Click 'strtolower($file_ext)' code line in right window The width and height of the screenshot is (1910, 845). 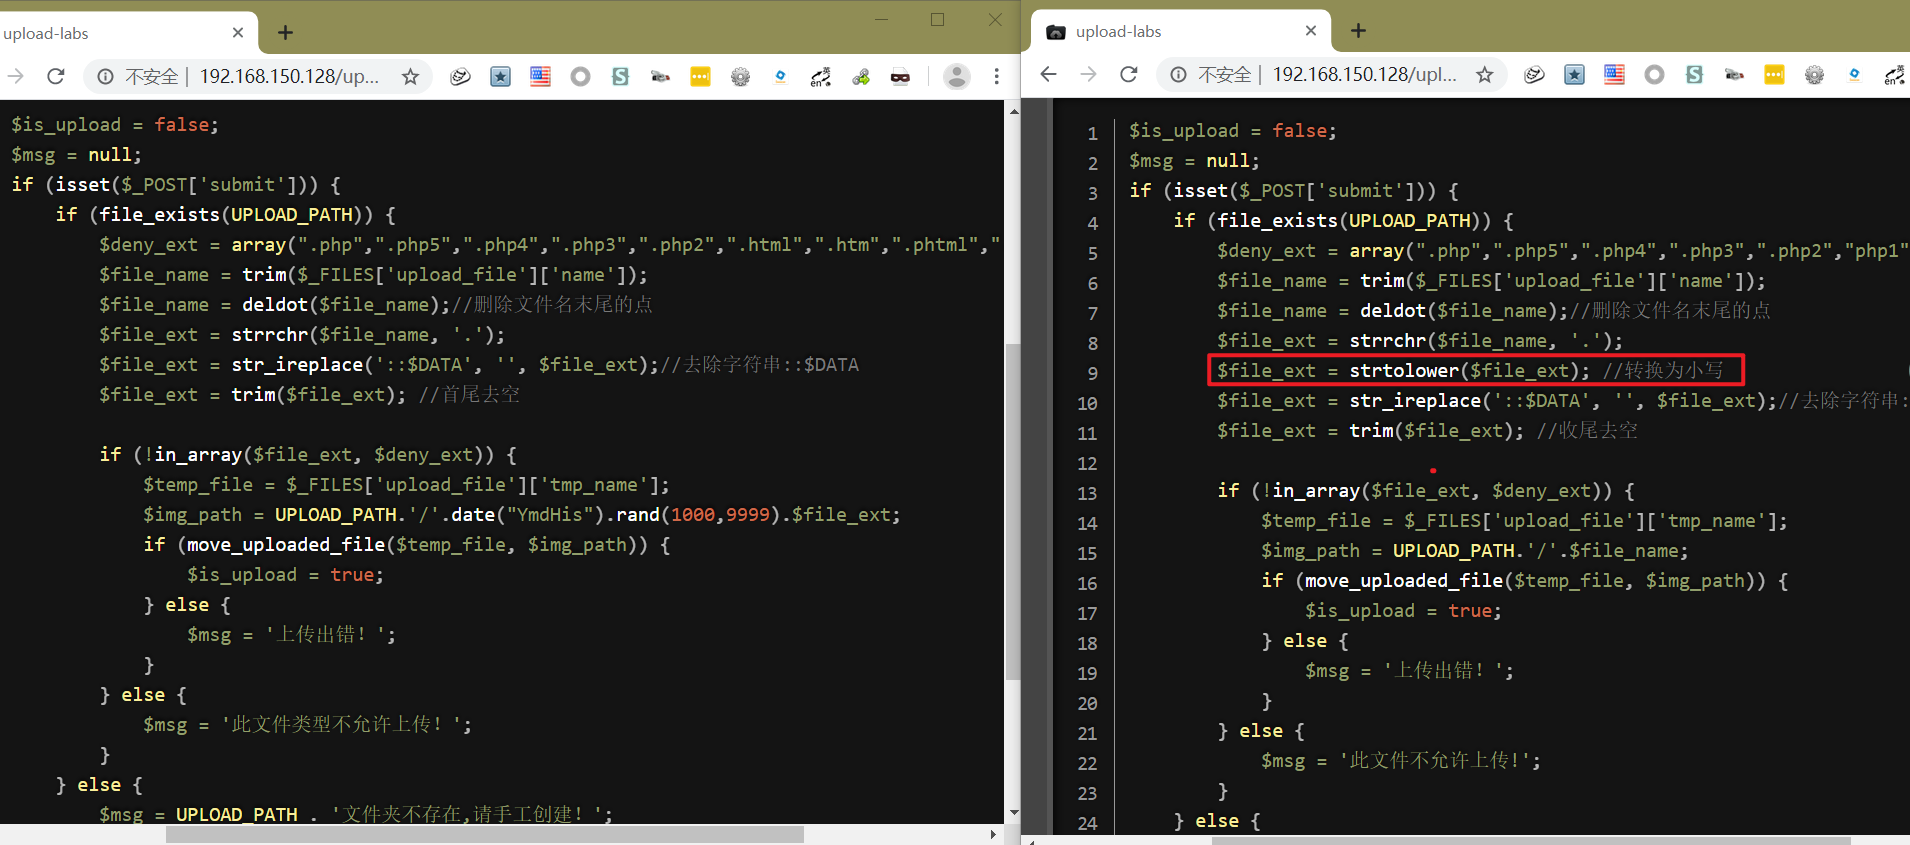pos(1474,370)
